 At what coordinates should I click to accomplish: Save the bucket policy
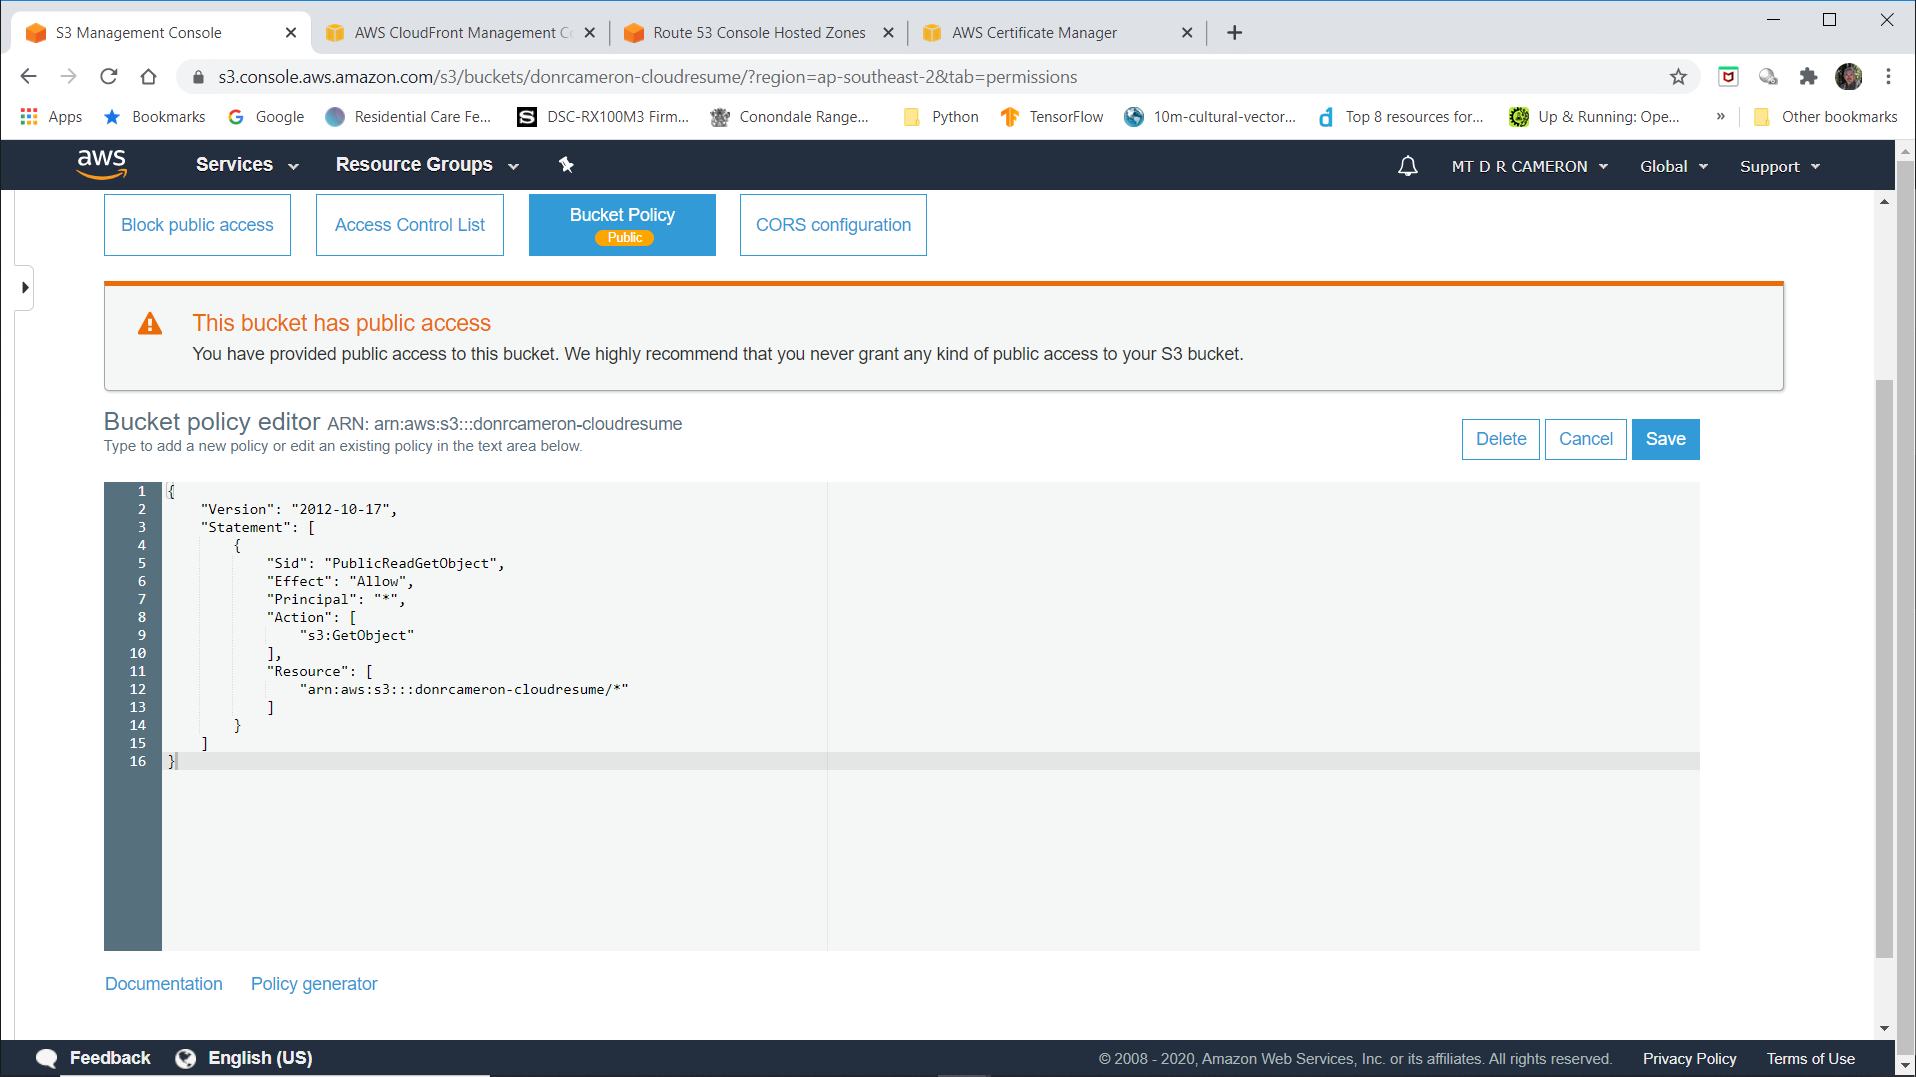click(x=1665, y=439)
